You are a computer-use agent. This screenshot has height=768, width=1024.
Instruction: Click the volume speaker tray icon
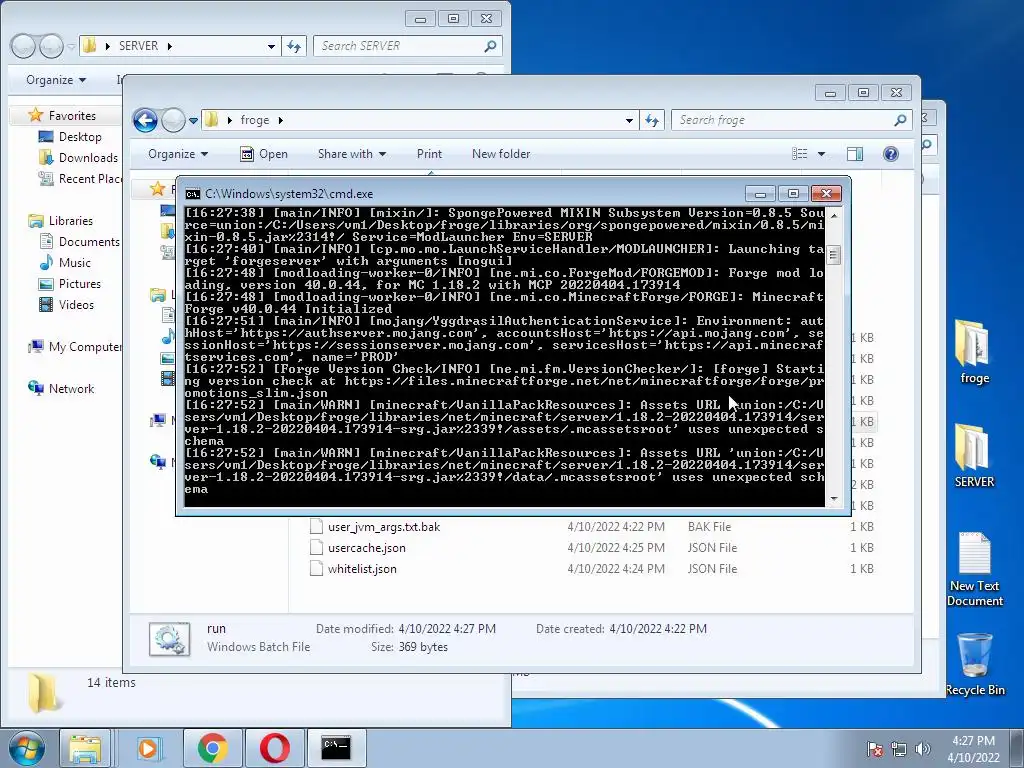922,749
